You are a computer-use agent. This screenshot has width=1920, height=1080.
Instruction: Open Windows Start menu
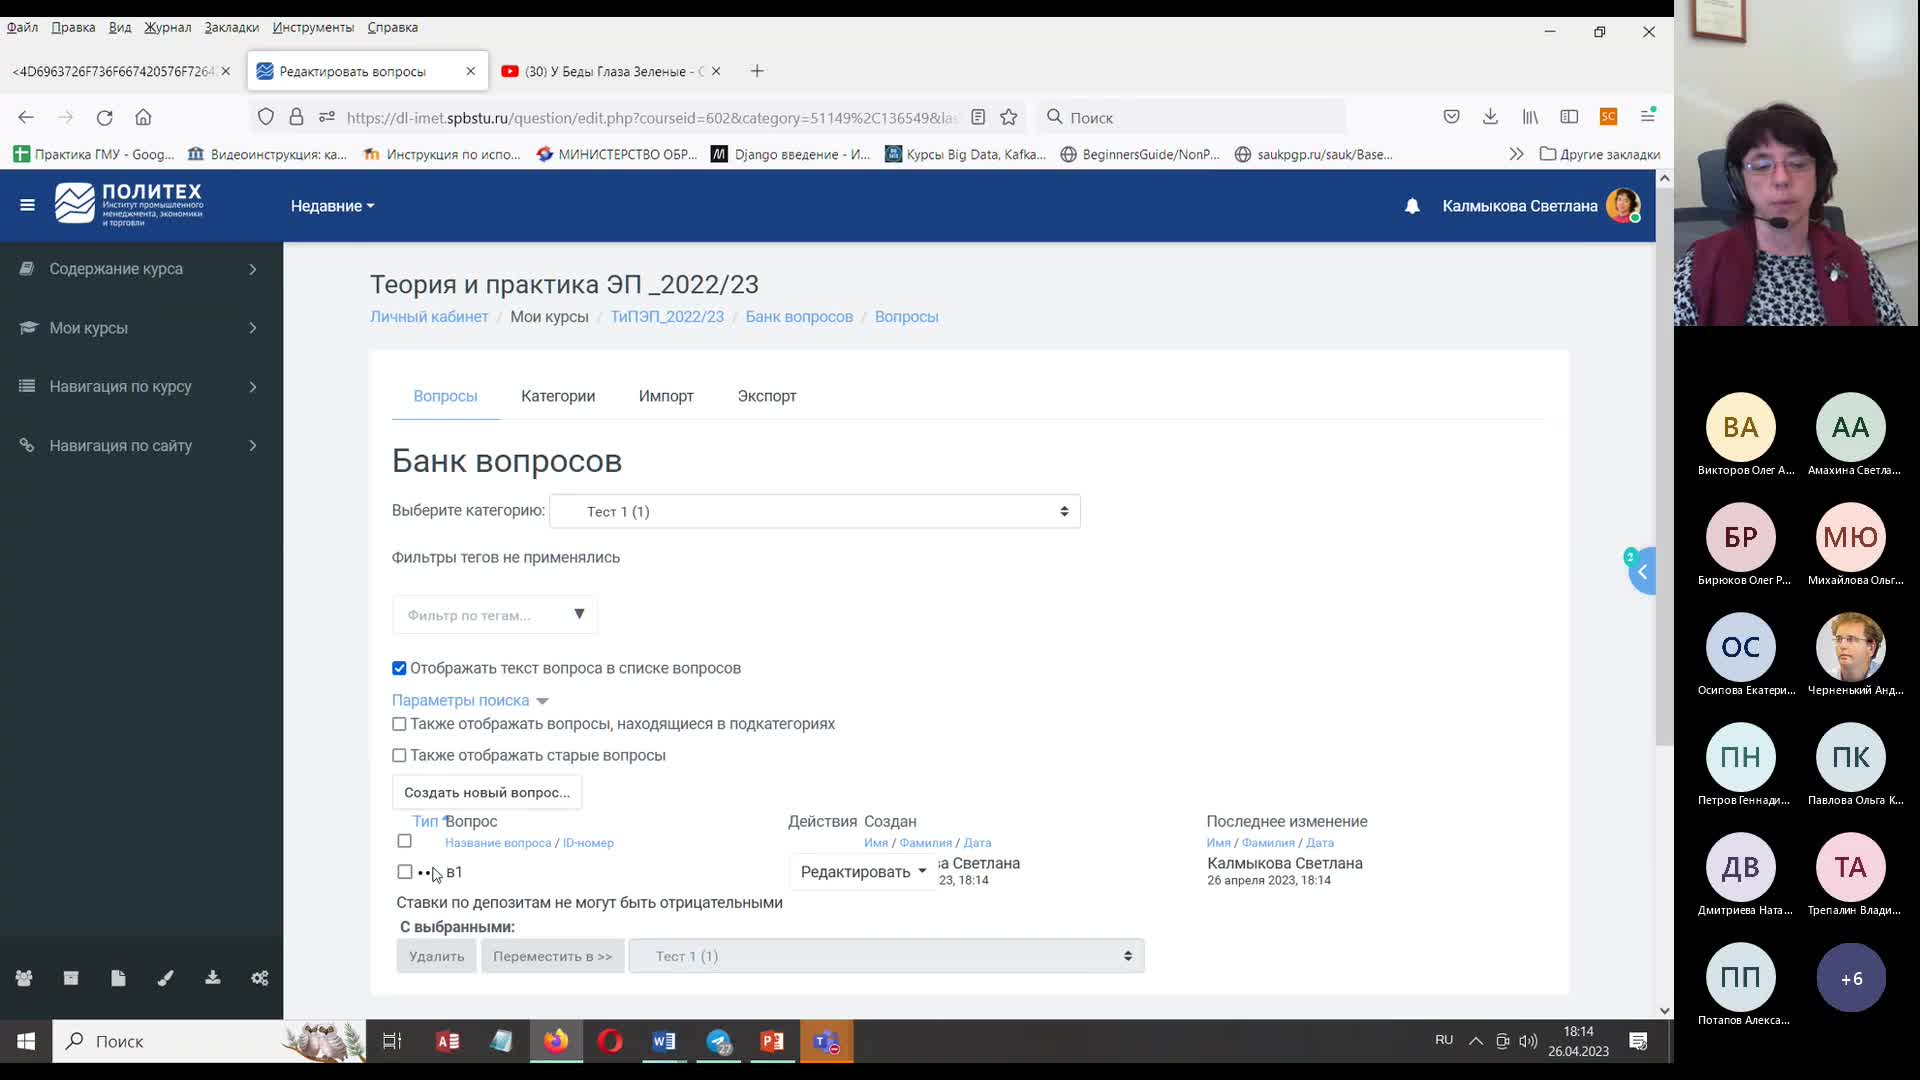26,1041
